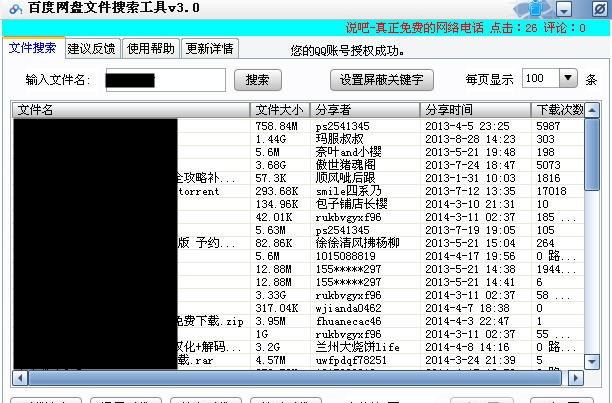Select the row shared by 玛服叔叔
The width and height of the screenshot is (612, 403).
[x=299, y=139]
